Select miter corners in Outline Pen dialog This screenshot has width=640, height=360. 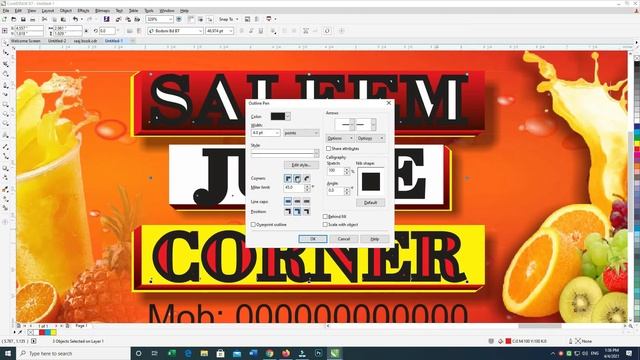tap(288, 178)
